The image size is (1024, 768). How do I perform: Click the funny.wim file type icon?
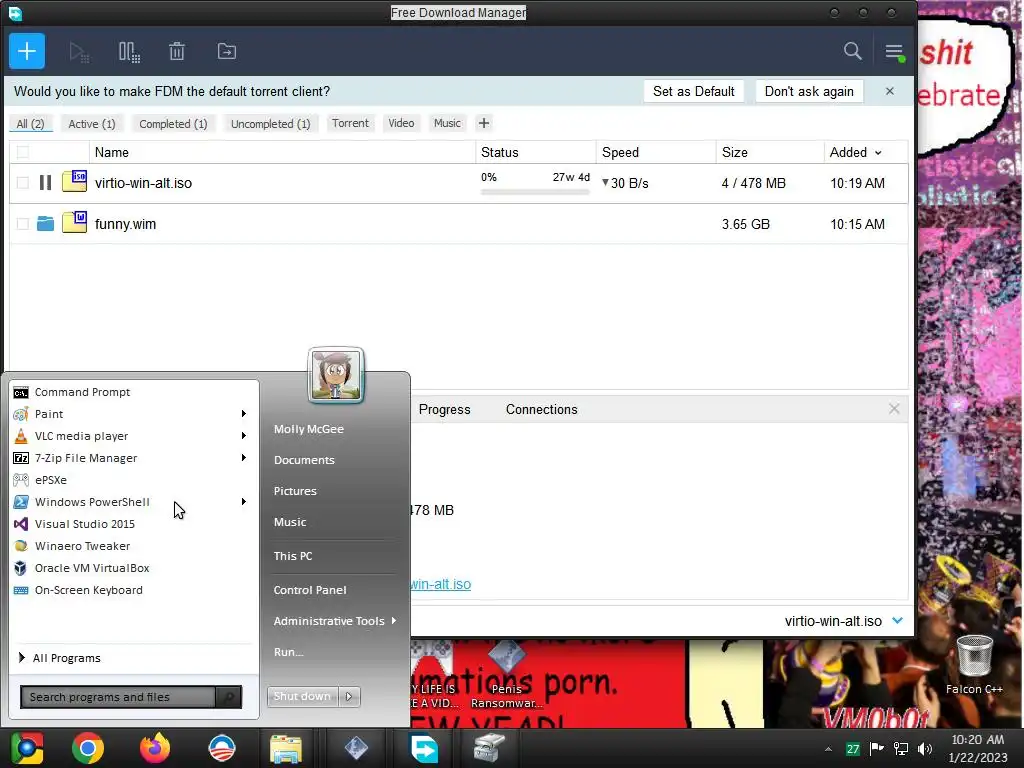pyautogui.click(x=74, y=222)
